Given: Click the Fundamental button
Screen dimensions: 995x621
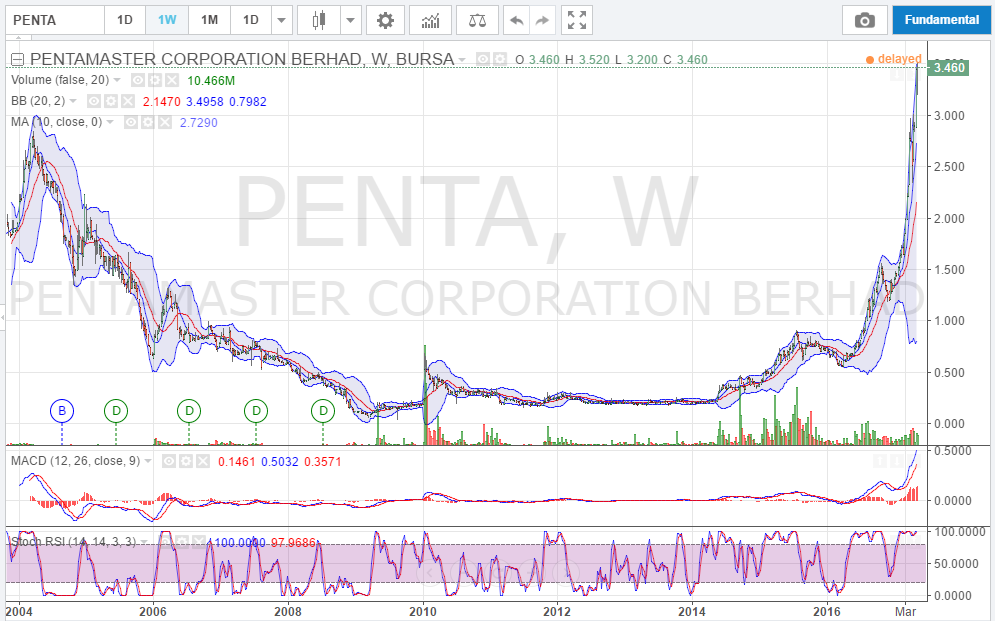Looking at the screenshot, I should (x=942, y=20).
